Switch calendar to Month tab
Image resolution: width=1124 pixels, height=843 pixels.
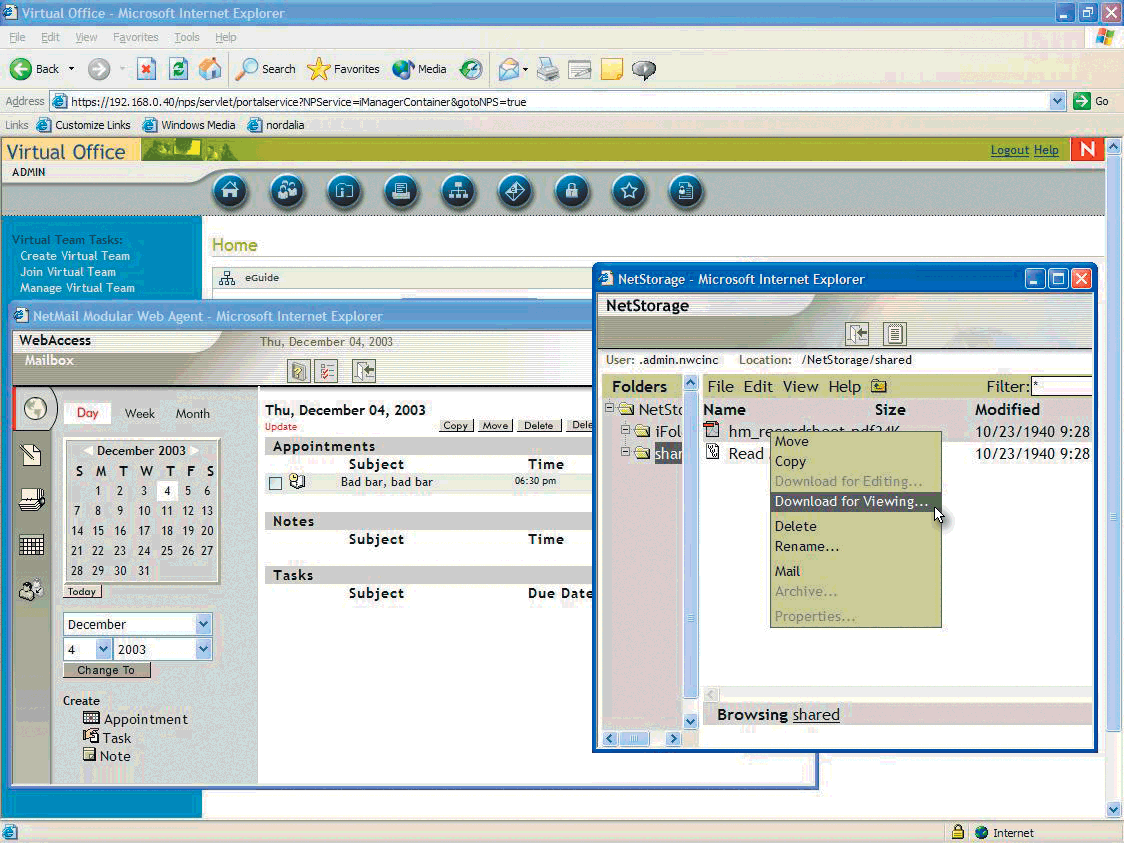pos(193,414)
